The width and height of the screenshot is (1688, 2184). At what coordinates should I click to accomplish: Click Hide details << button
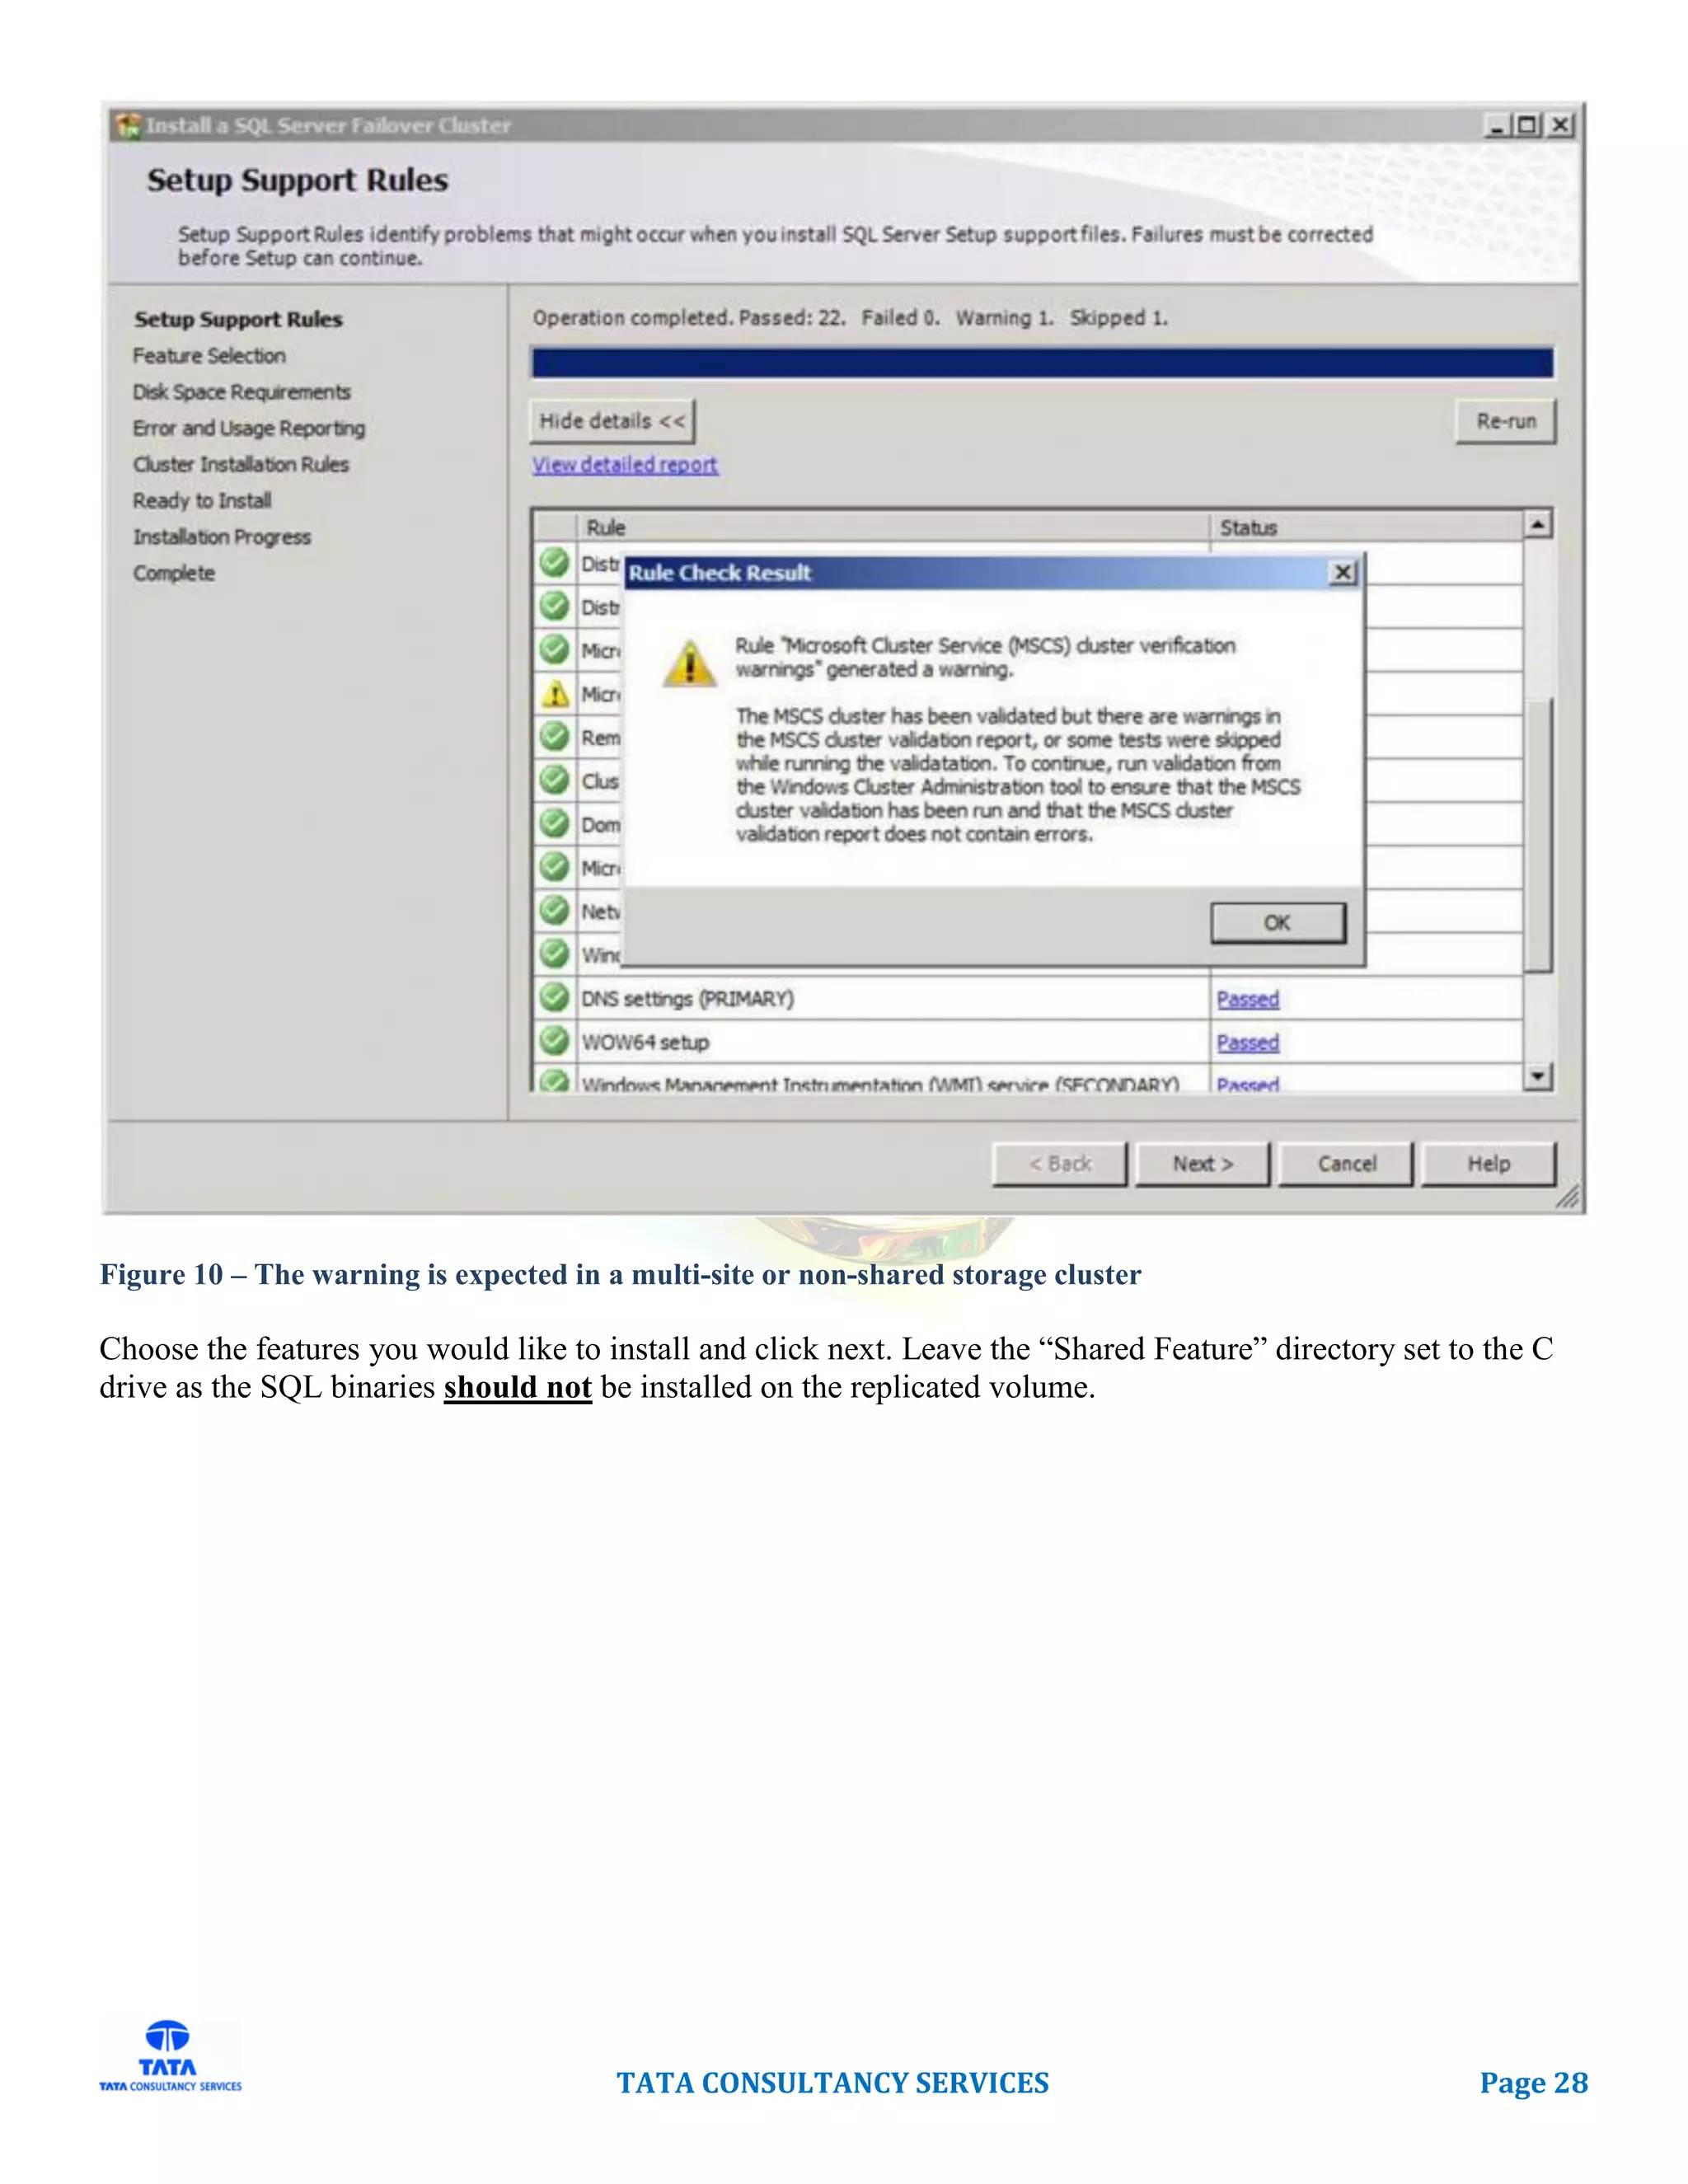coord(612,421)
